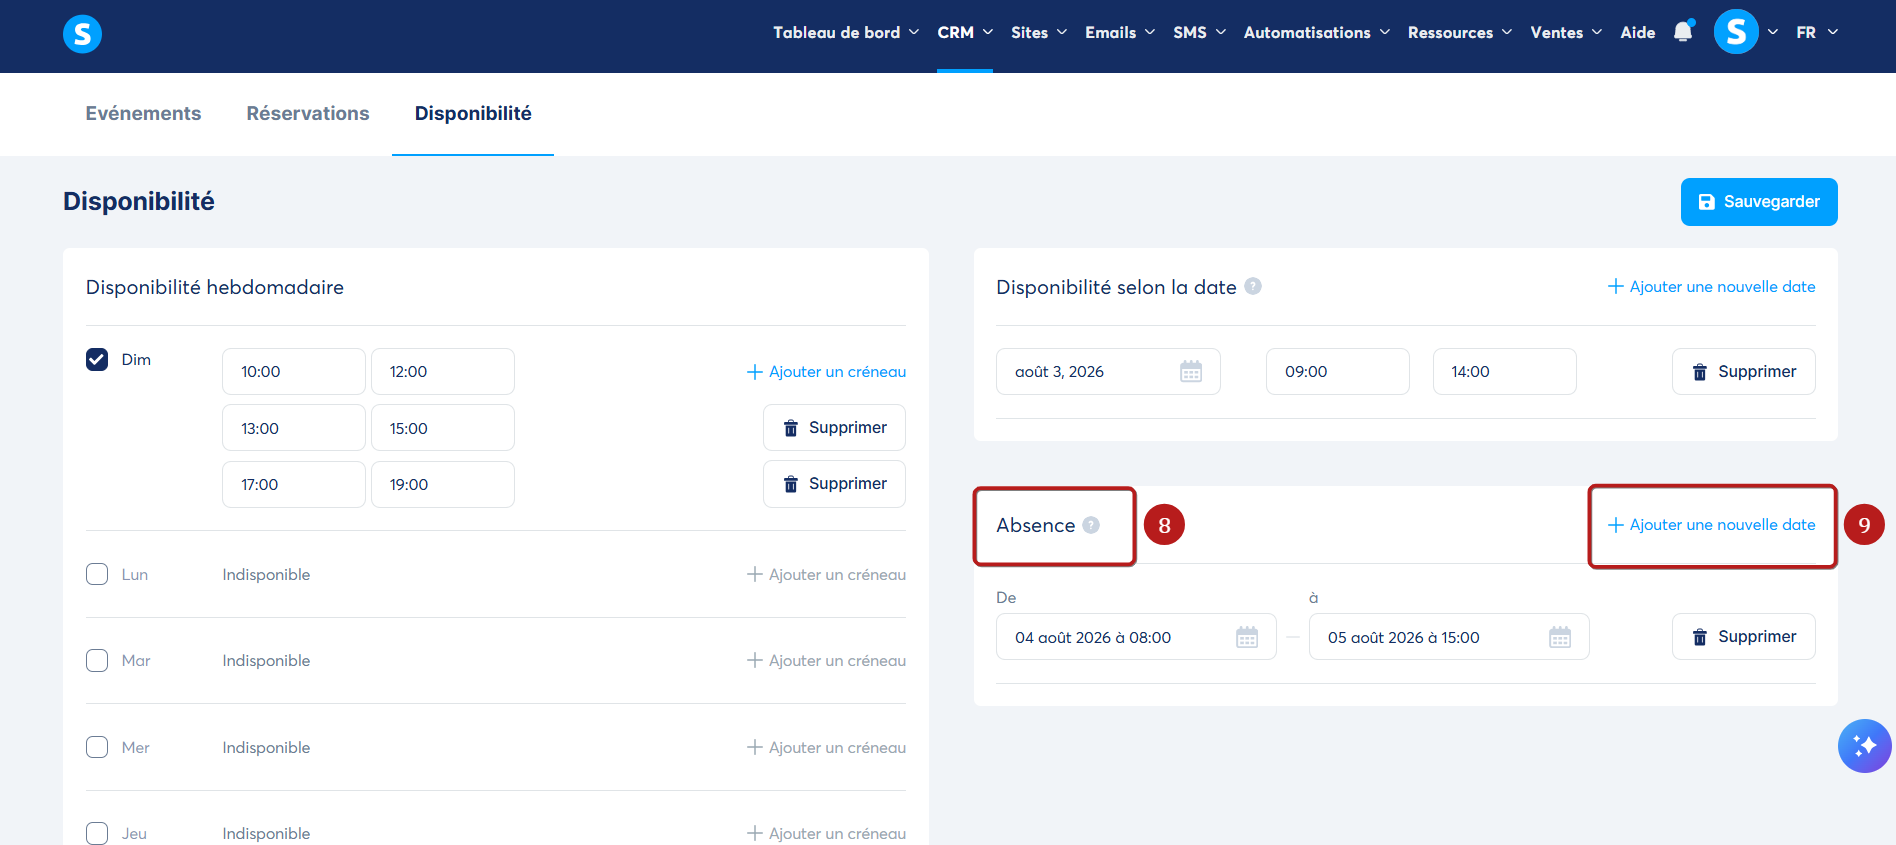Click plus icon of Dim Ajouter un créneau
The image size is (1896, 845).
click(755, 372)
